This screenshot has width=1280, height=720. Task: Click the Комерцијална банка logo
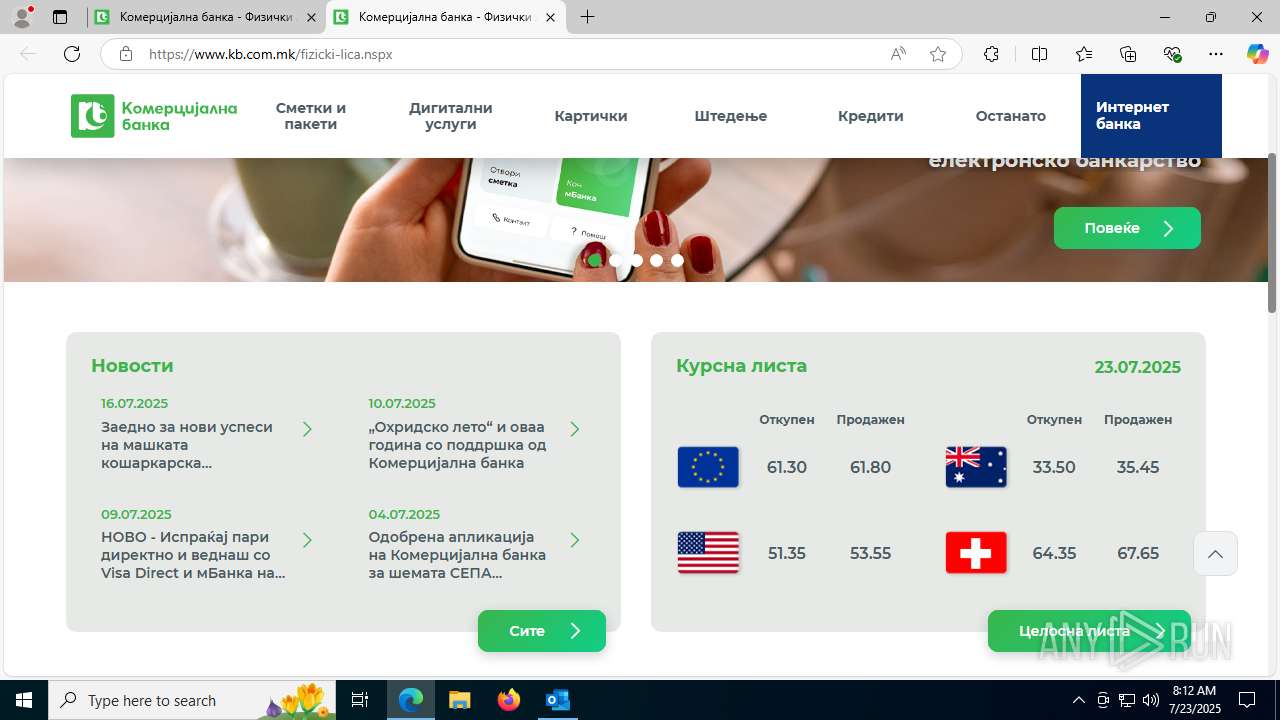pos(154,116)
